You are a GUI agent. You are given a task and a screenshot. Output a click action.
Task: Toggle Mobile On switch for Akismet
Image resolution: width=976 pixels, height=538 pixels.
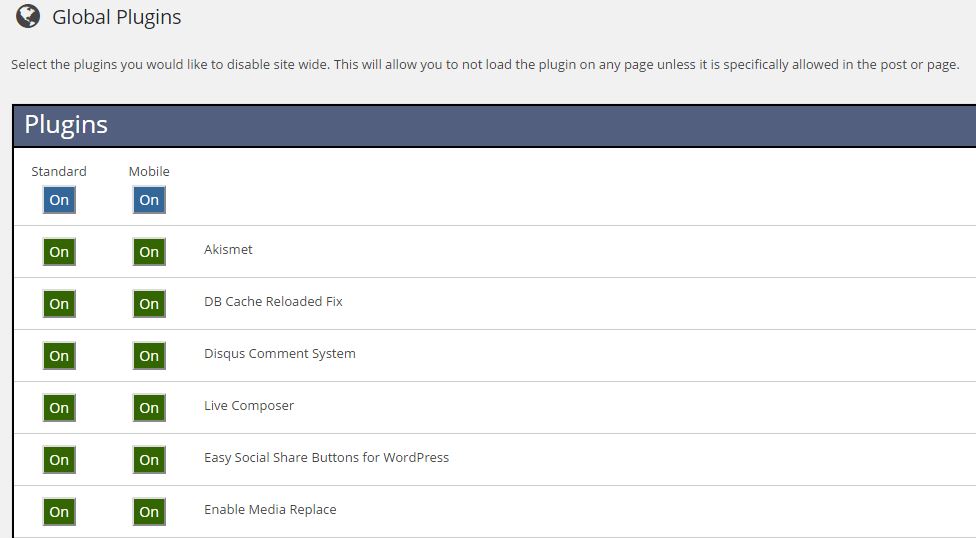(x=149, y=252)
